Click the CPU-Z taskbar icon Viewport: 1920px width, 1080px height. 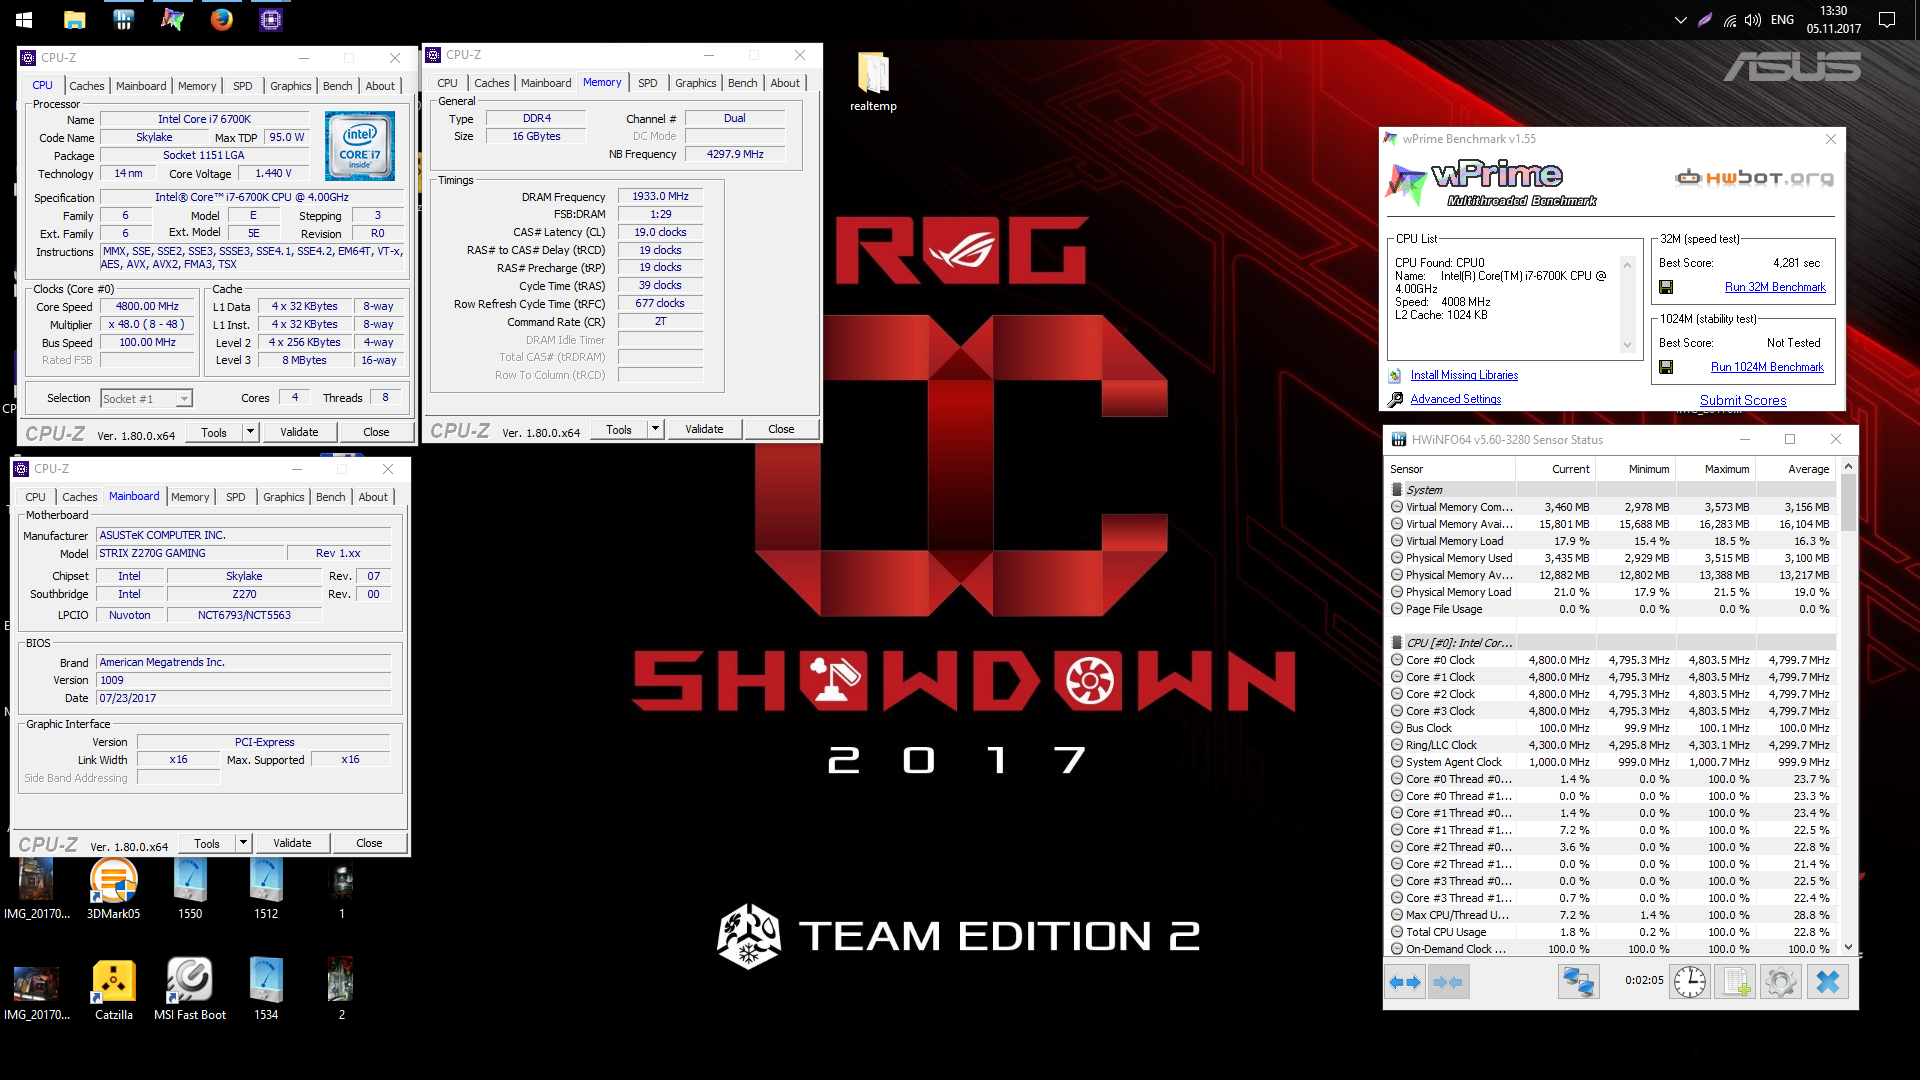click(270, 19)
